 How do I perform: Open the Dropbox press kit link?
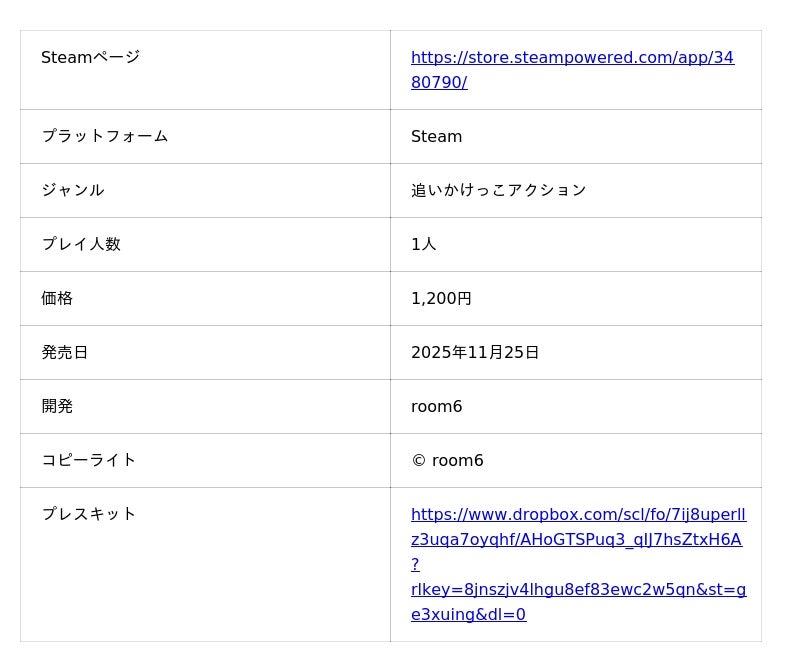point(578,515)
